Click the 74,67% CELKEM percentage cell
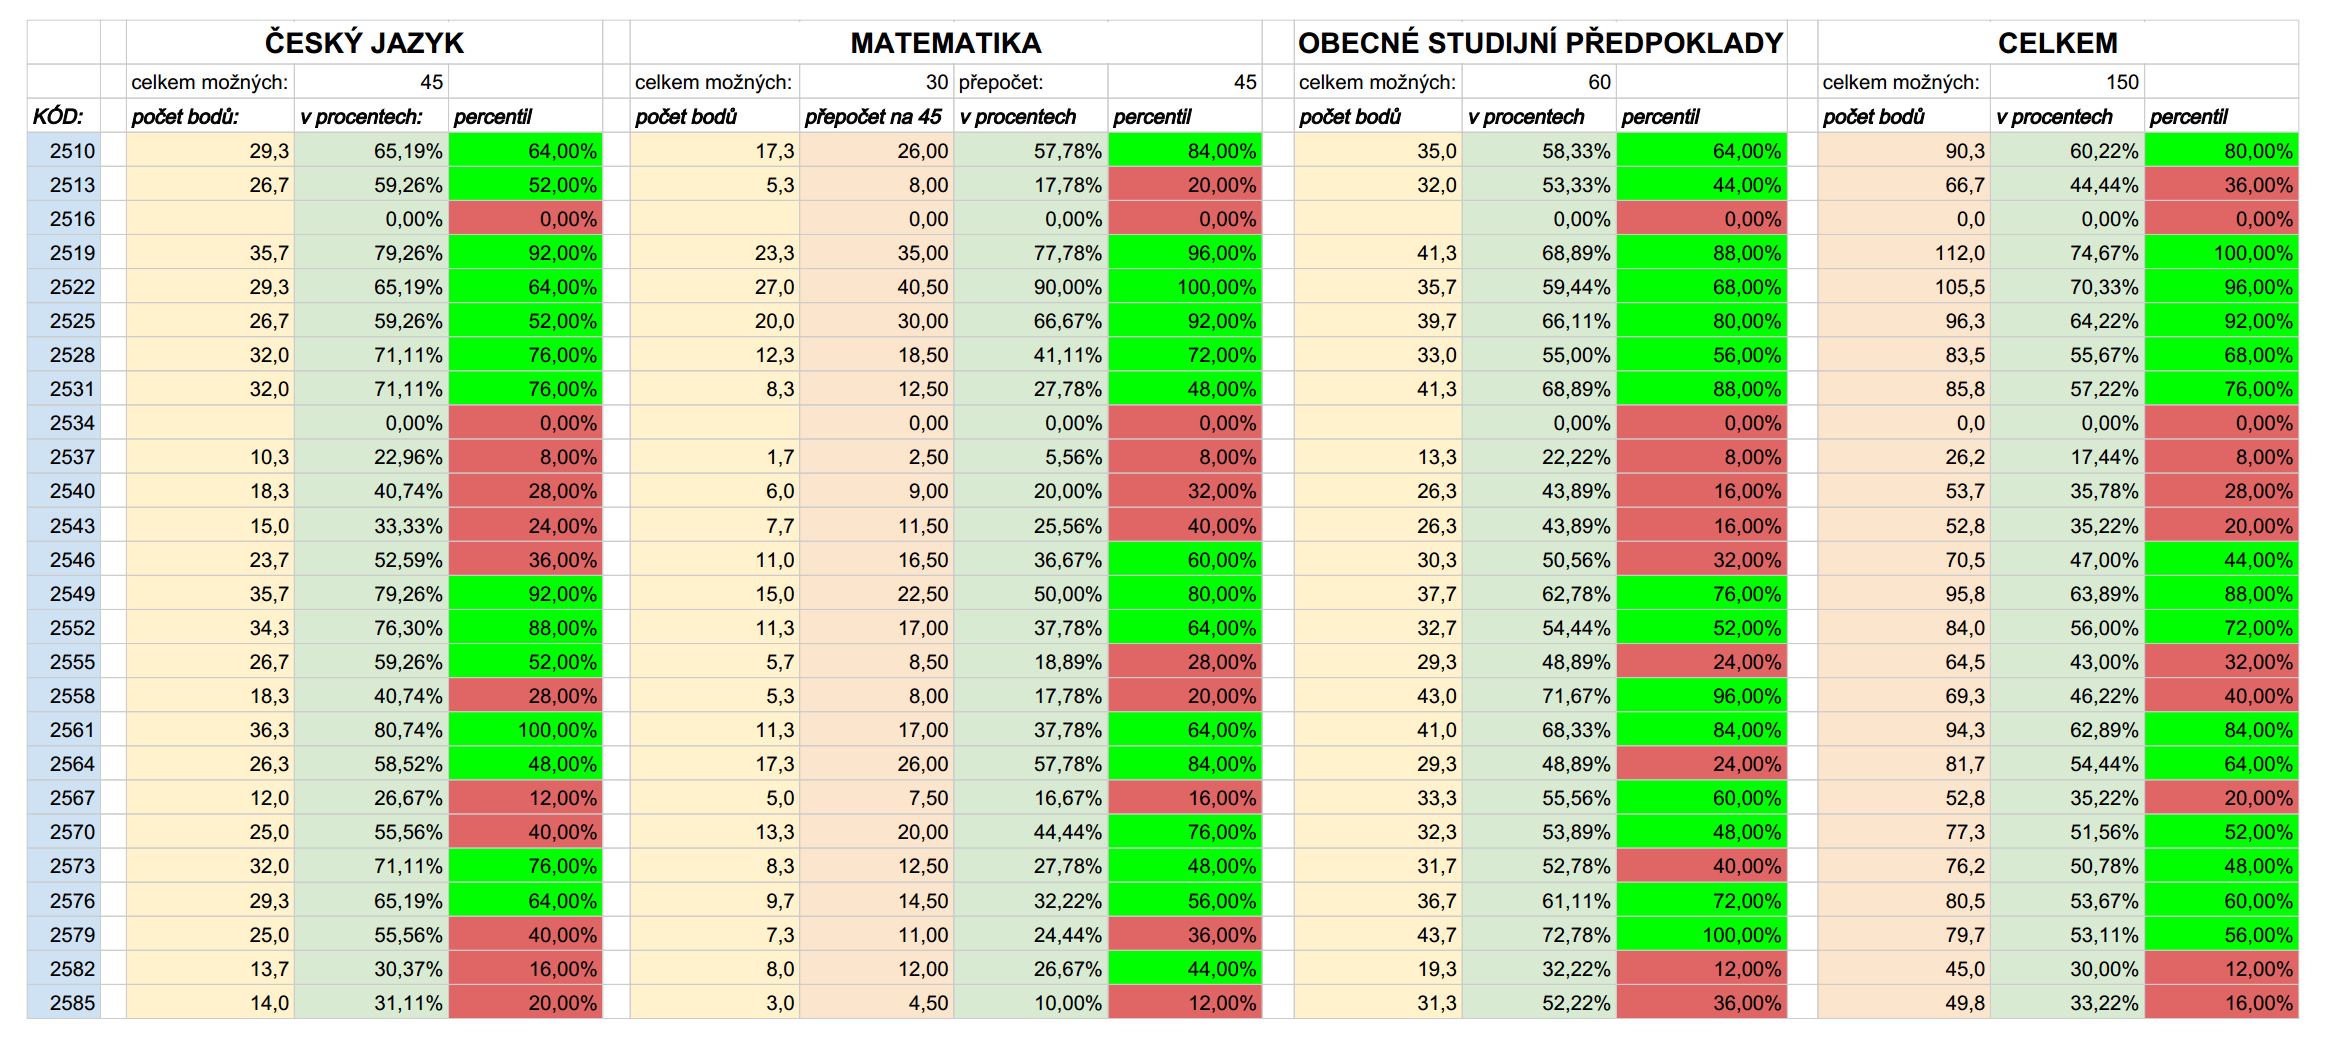The width and height of the screenshot is (2331, 1037). [2067, 253]
